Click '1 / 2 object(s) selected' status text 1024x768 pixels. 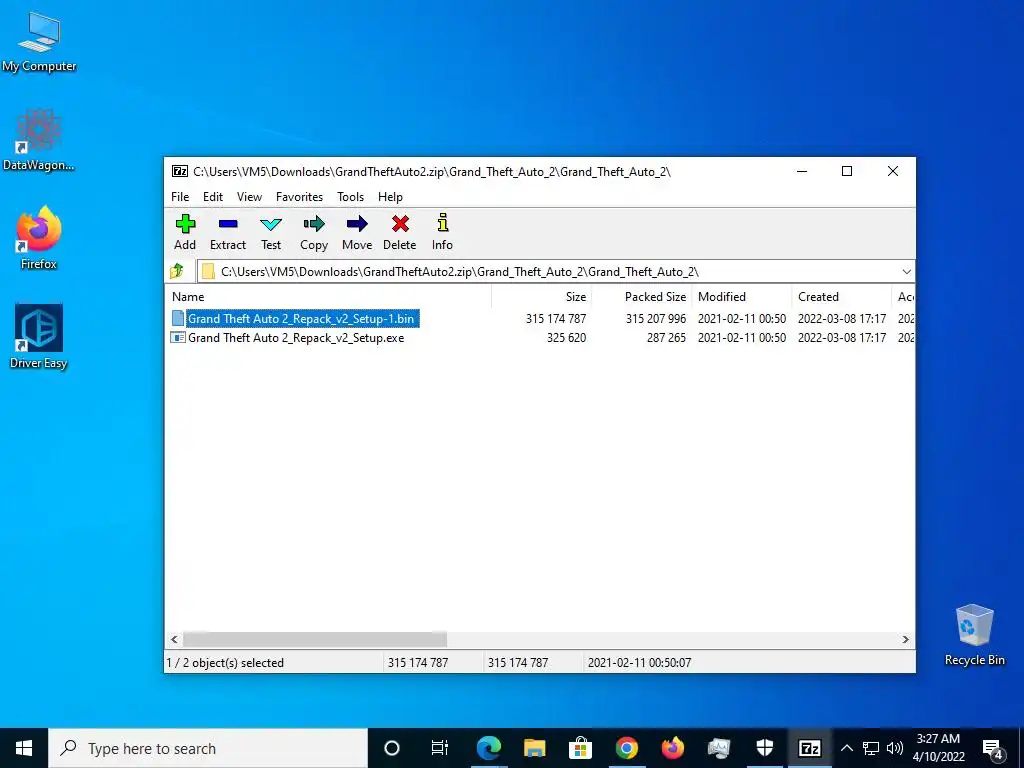pos(225,663)
